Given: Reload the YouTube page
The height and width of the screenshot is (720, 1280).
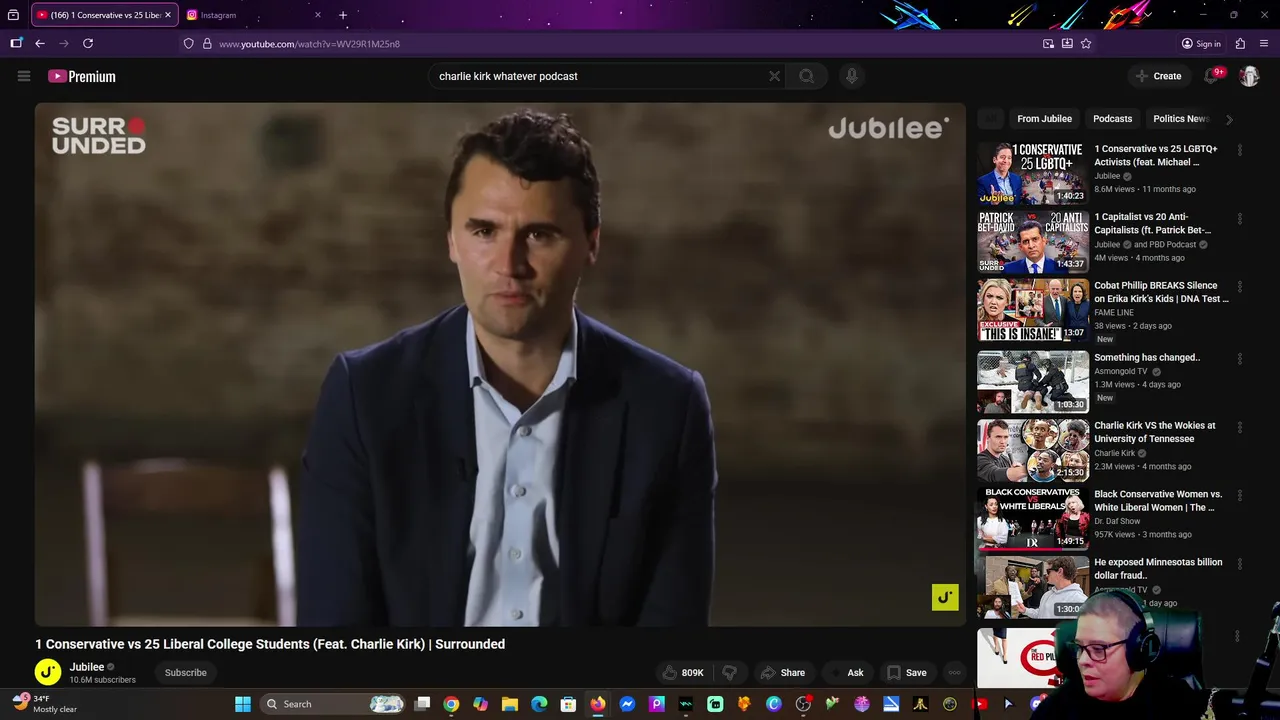Looking at the screenshot, I should [88, 44].
